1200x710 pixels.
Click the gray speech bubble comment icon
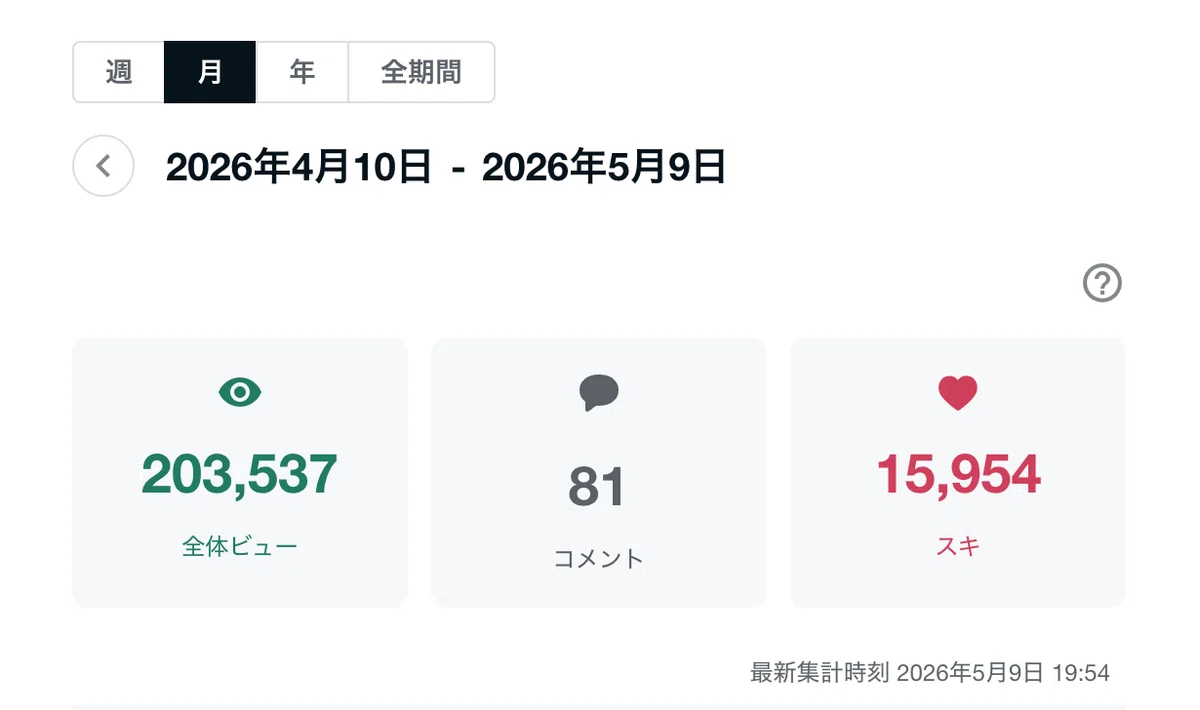[599, 393]
